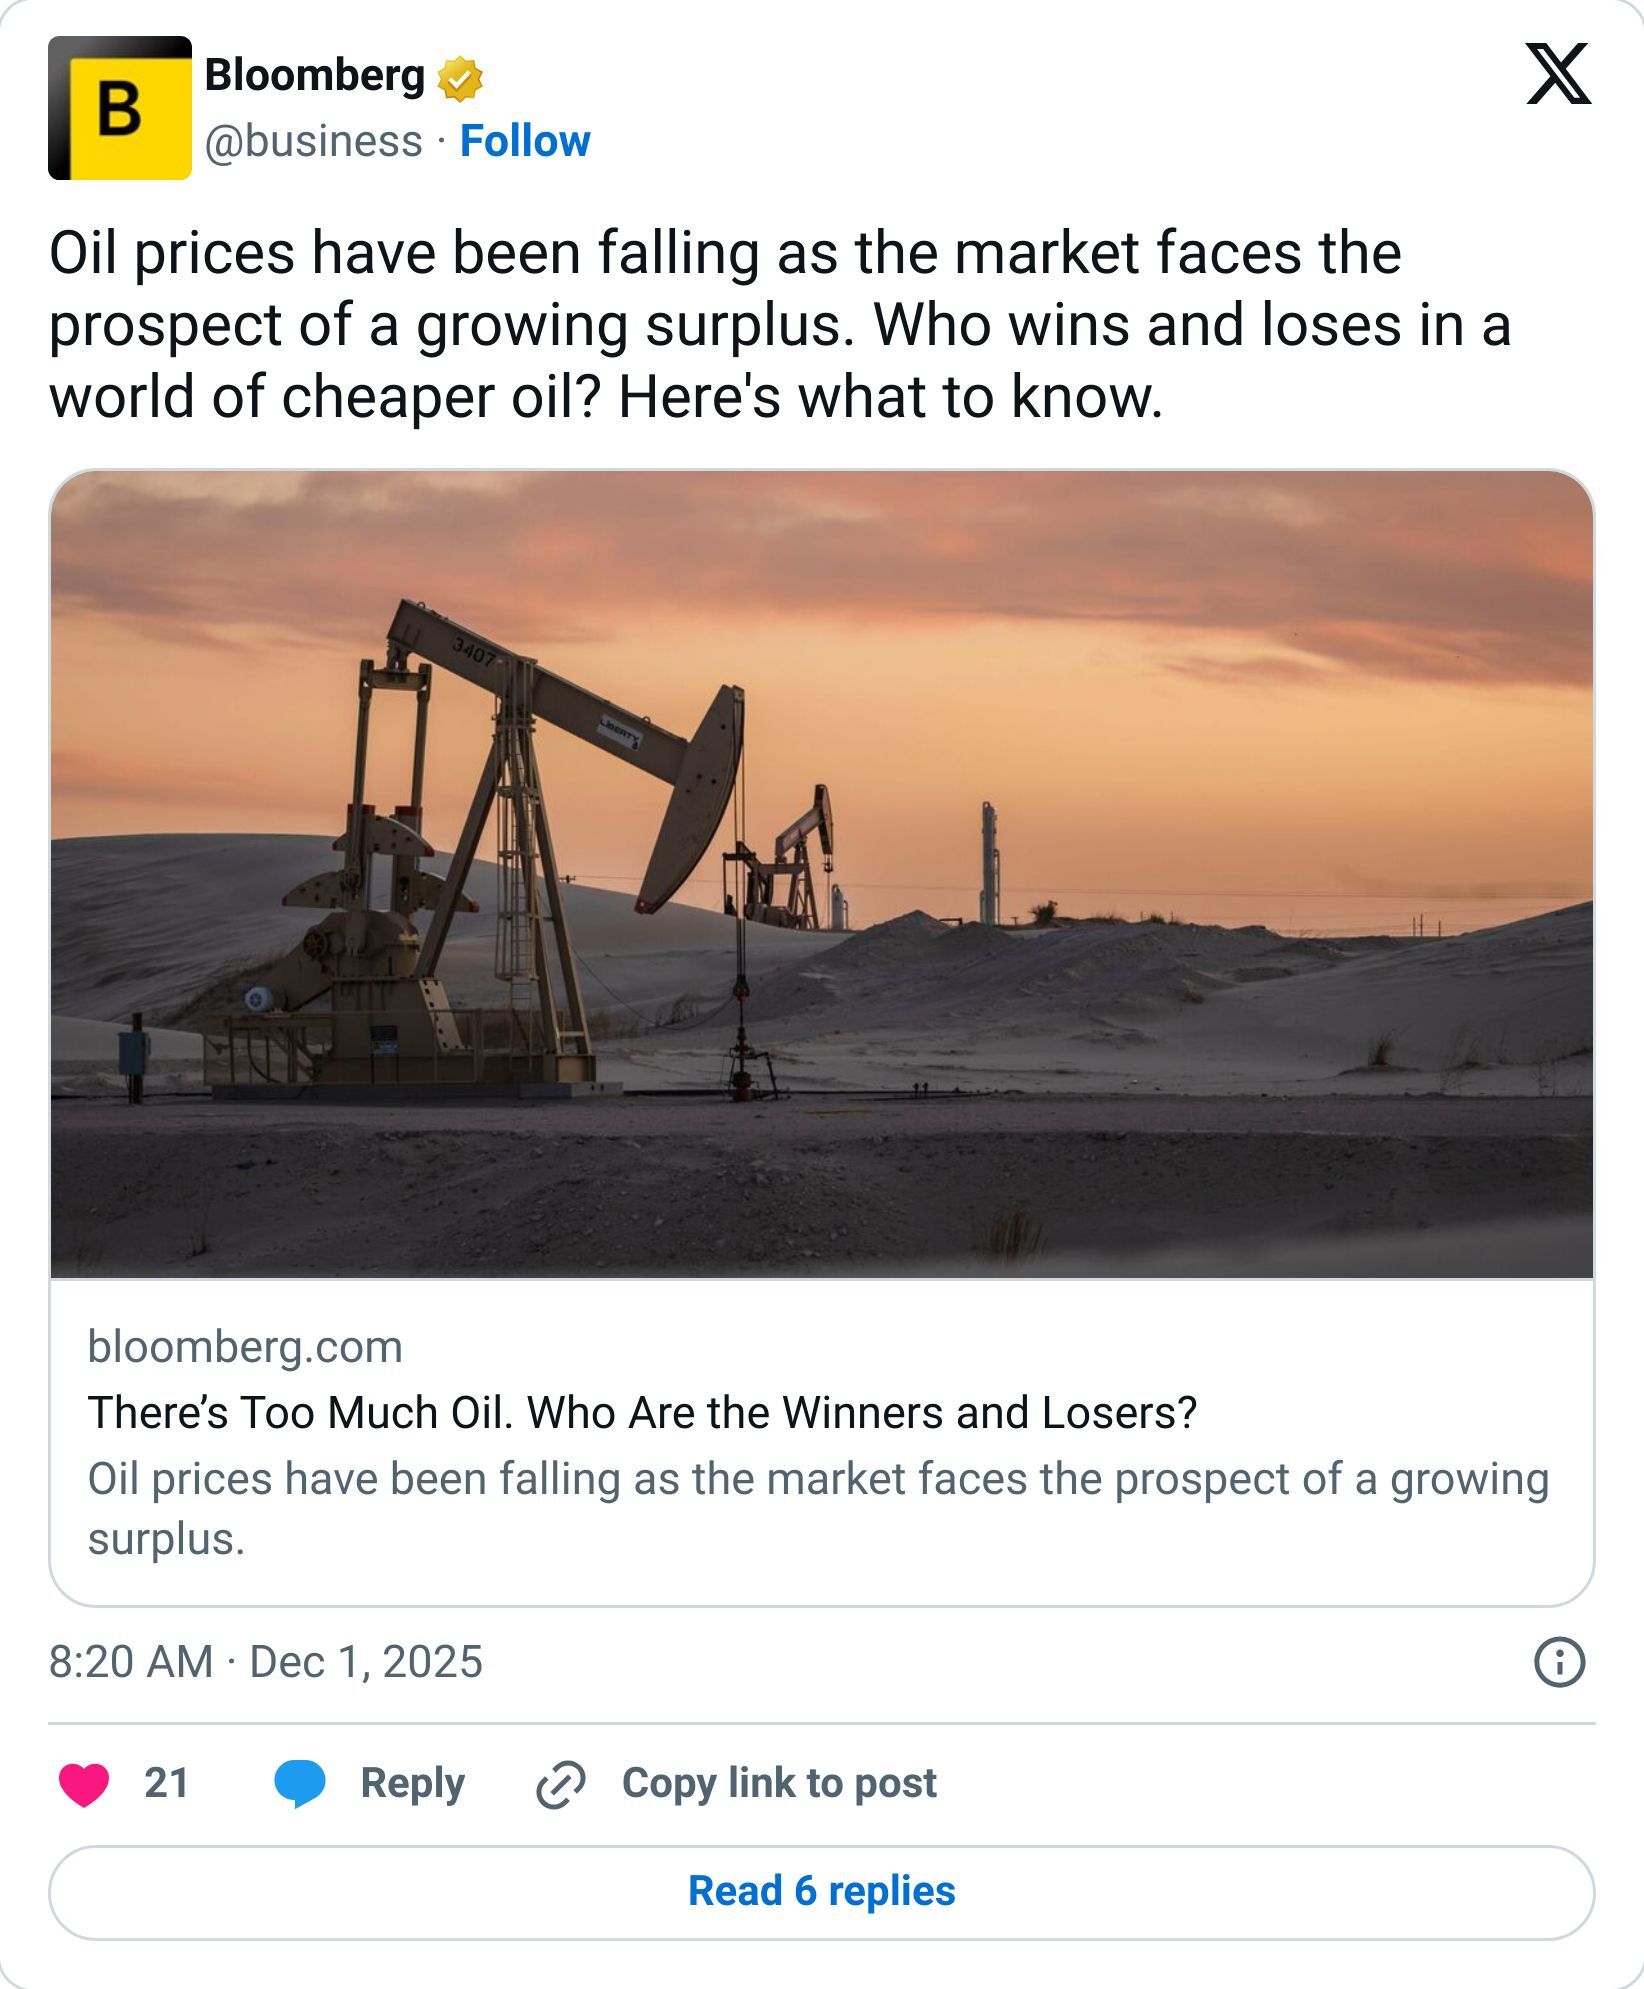This screenshot has width=1644, height=1989.
Task: Open the Bloomberg display name link
Action: (314, 76)
